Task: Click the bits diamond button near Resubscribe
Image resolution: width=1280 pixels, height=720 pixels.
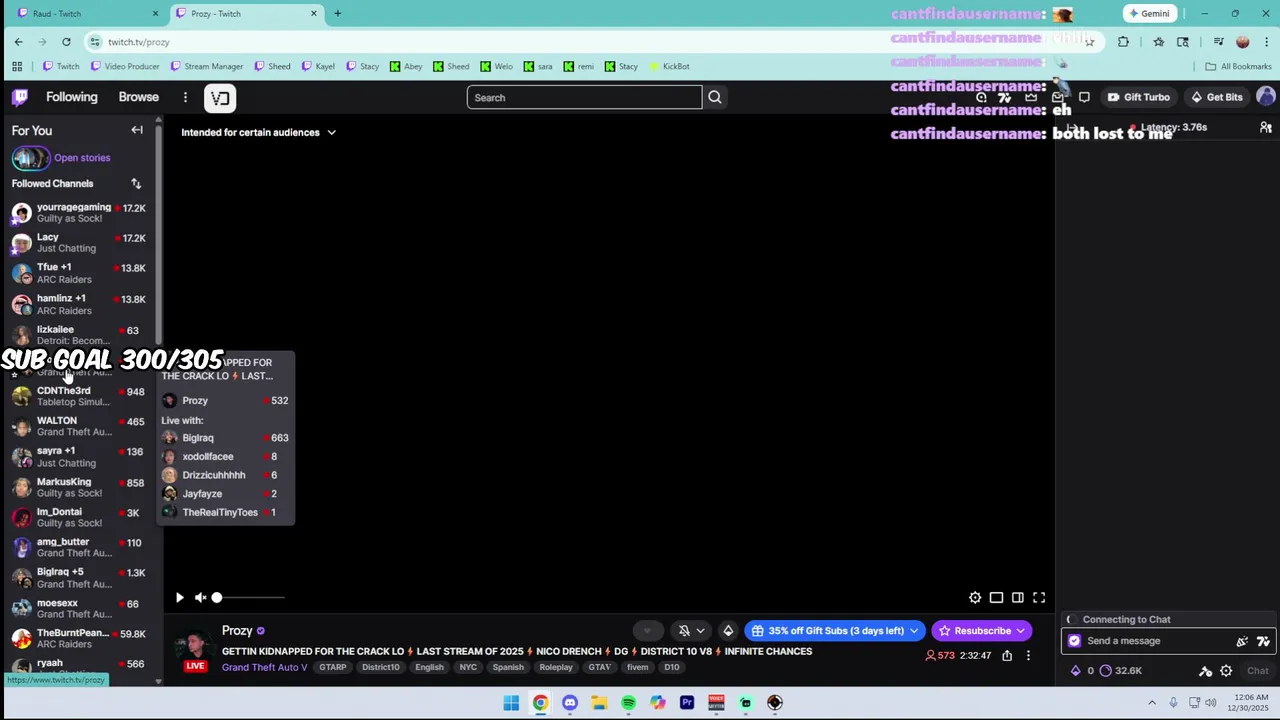Action: [728, 631]
